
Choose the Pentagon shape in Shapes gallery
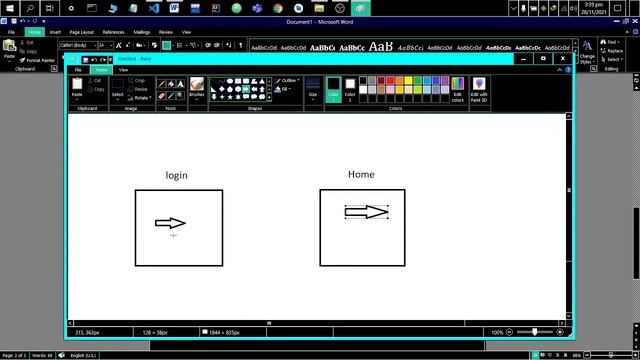pyautogui.click(x=230, y=89)
